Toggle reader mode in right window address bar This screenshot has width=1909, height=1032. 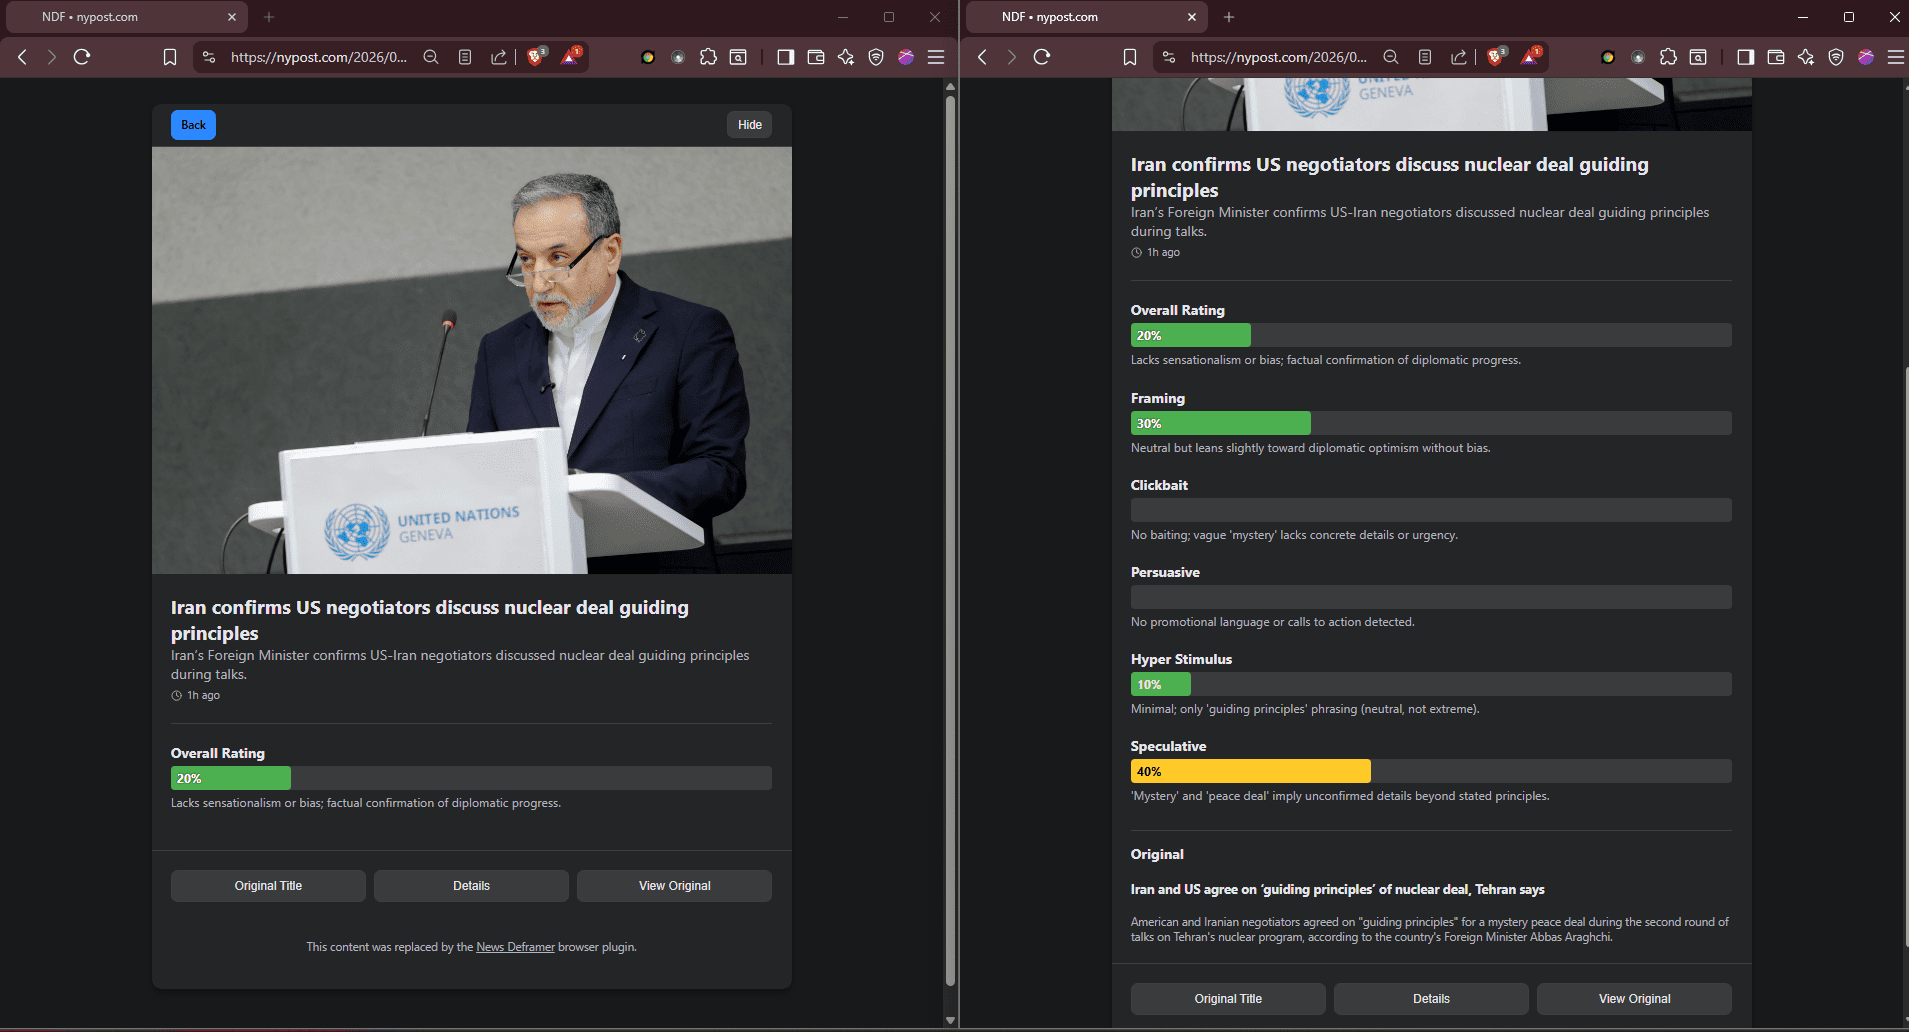point(1425,57)
